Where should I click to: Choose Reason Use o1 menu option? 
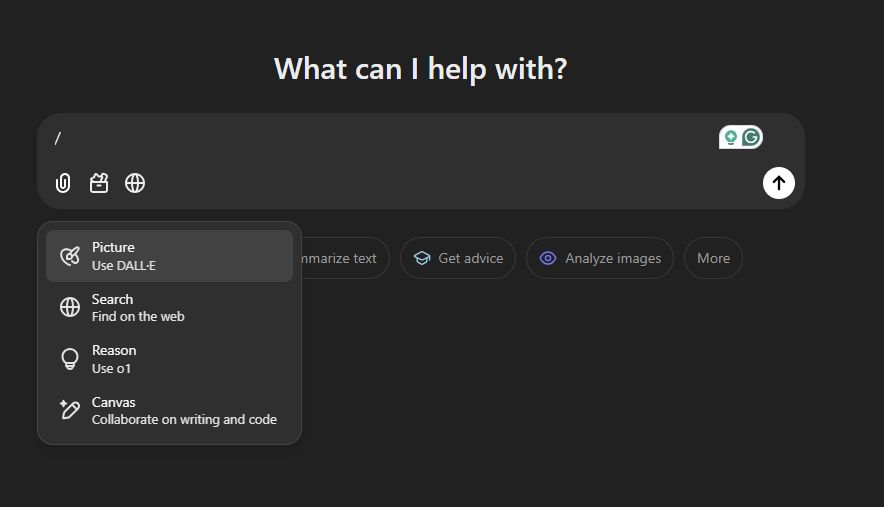[x=169, y=359]
